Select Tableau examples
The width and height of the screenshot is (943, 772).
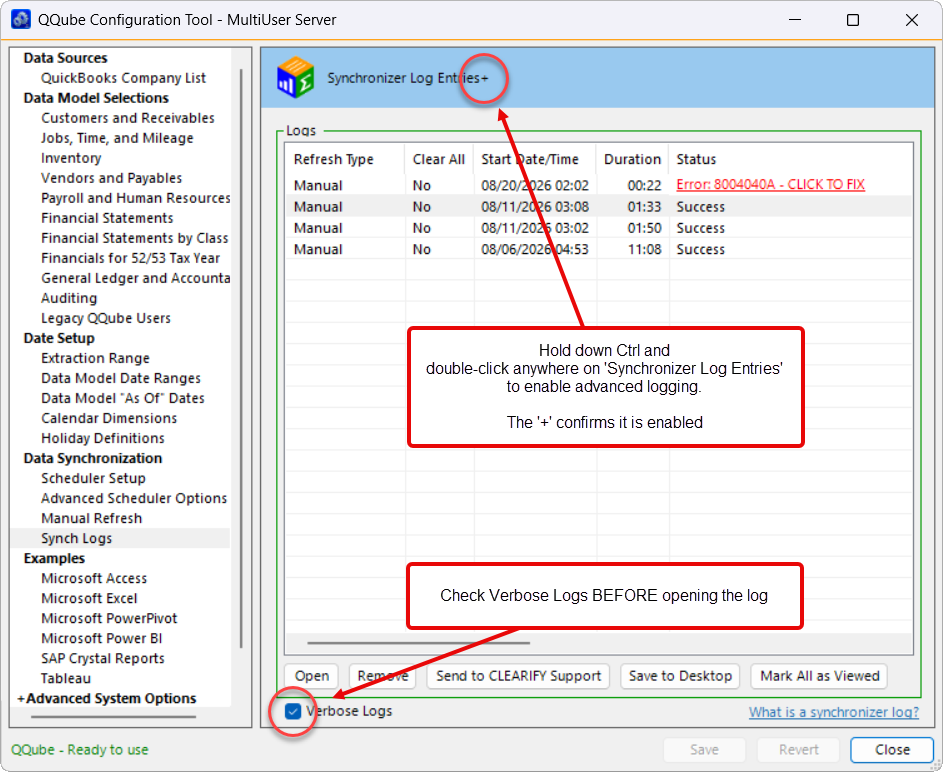point(66,678)
